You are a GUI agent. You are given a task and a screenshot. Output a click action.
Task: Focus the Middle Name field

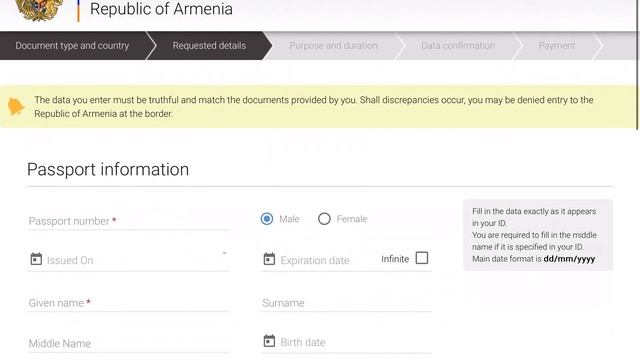coord(128,343)
